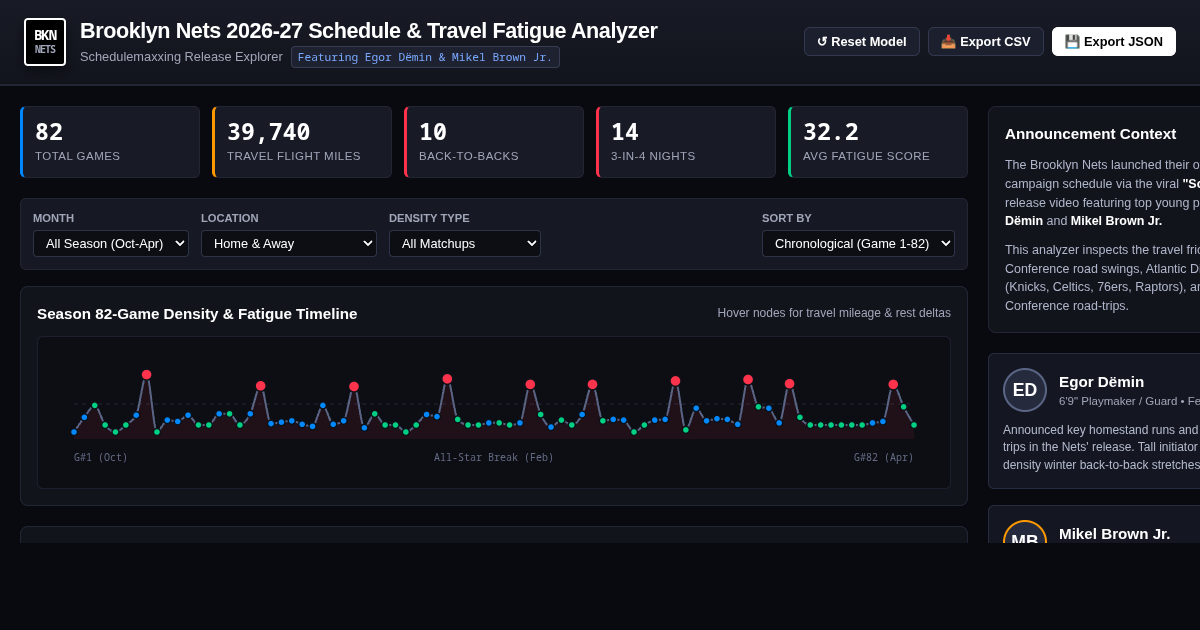Click the 'Featuring Egor Dëmin & Mikel Brown Jr.' badge
The height and width of the screenshot is (630, 1200).
coord(425,57)
